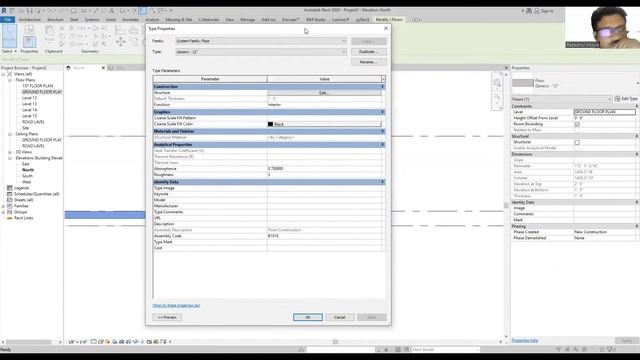The image size is (640, 360).
Task: Click the Edit Type icon in Properties
Action: click(618, 99)
